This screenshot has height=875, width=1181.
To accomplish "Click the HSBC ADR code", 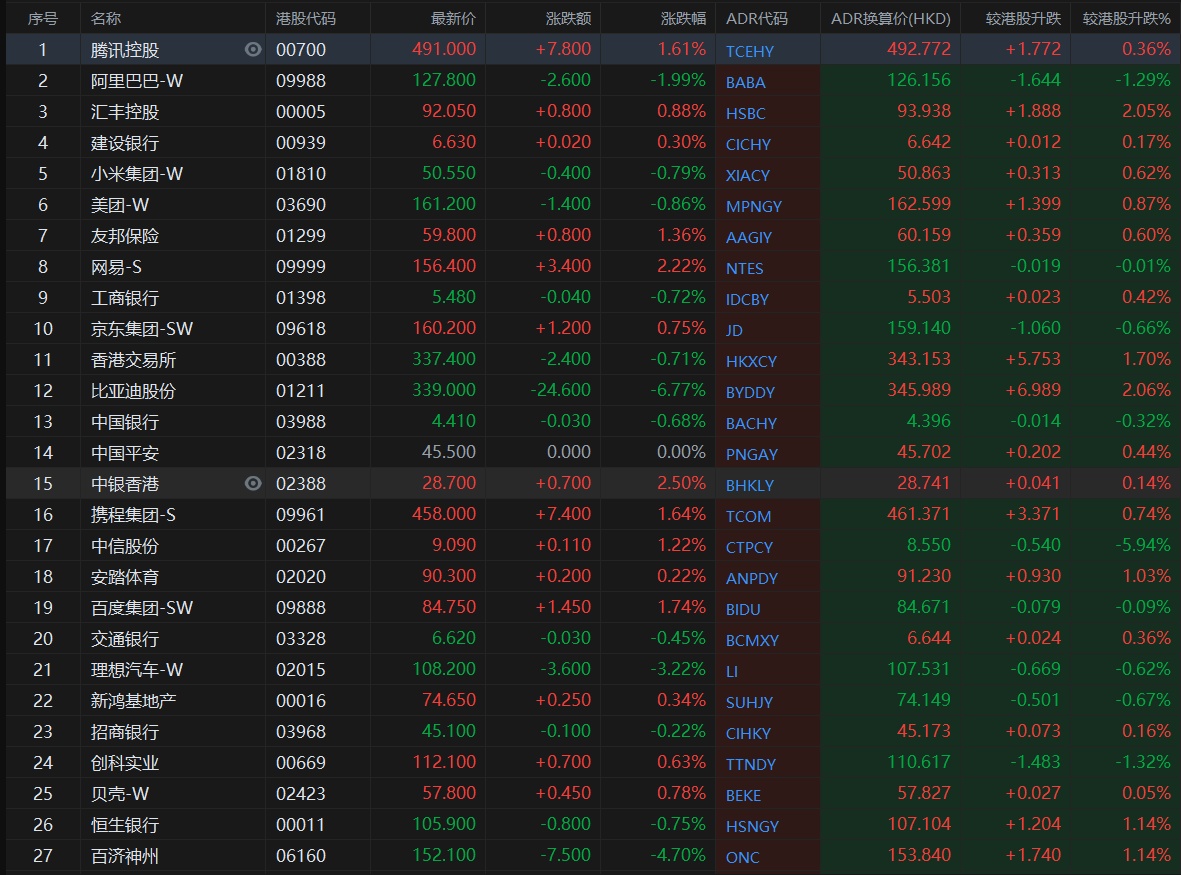I will pyautogui.click(x=746, y=113).
